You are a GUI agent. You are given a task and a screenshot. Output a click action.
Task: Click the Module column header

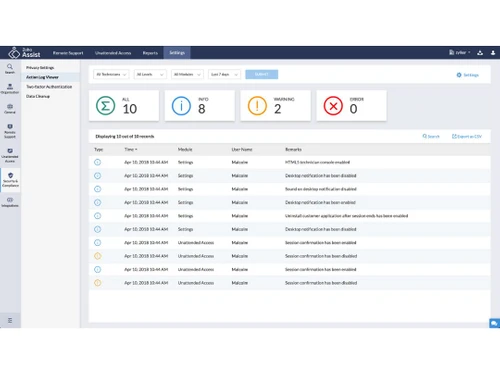pyautogui.click(x=185, y=149)
